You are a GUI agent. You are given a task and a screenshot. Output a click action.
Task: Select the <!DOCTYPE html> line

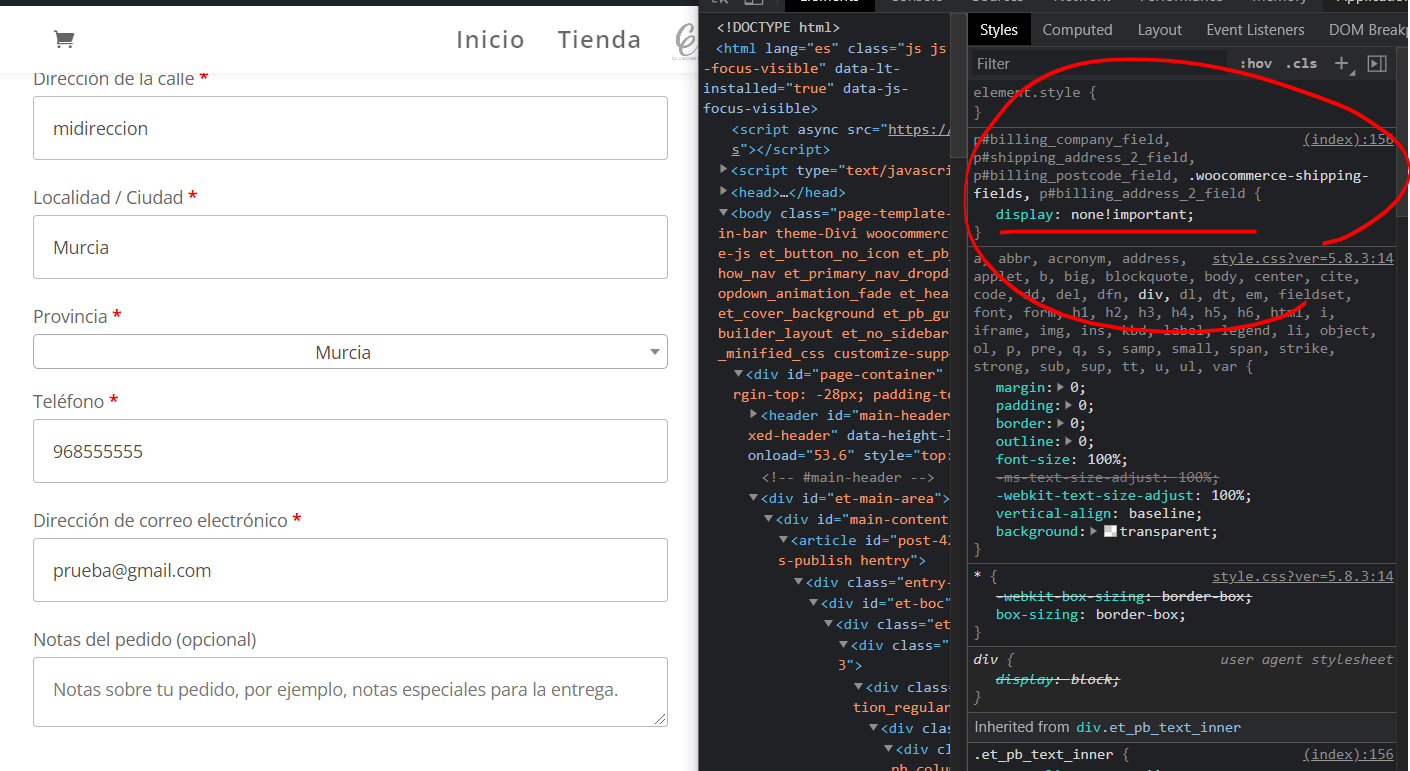coord(778,28)
